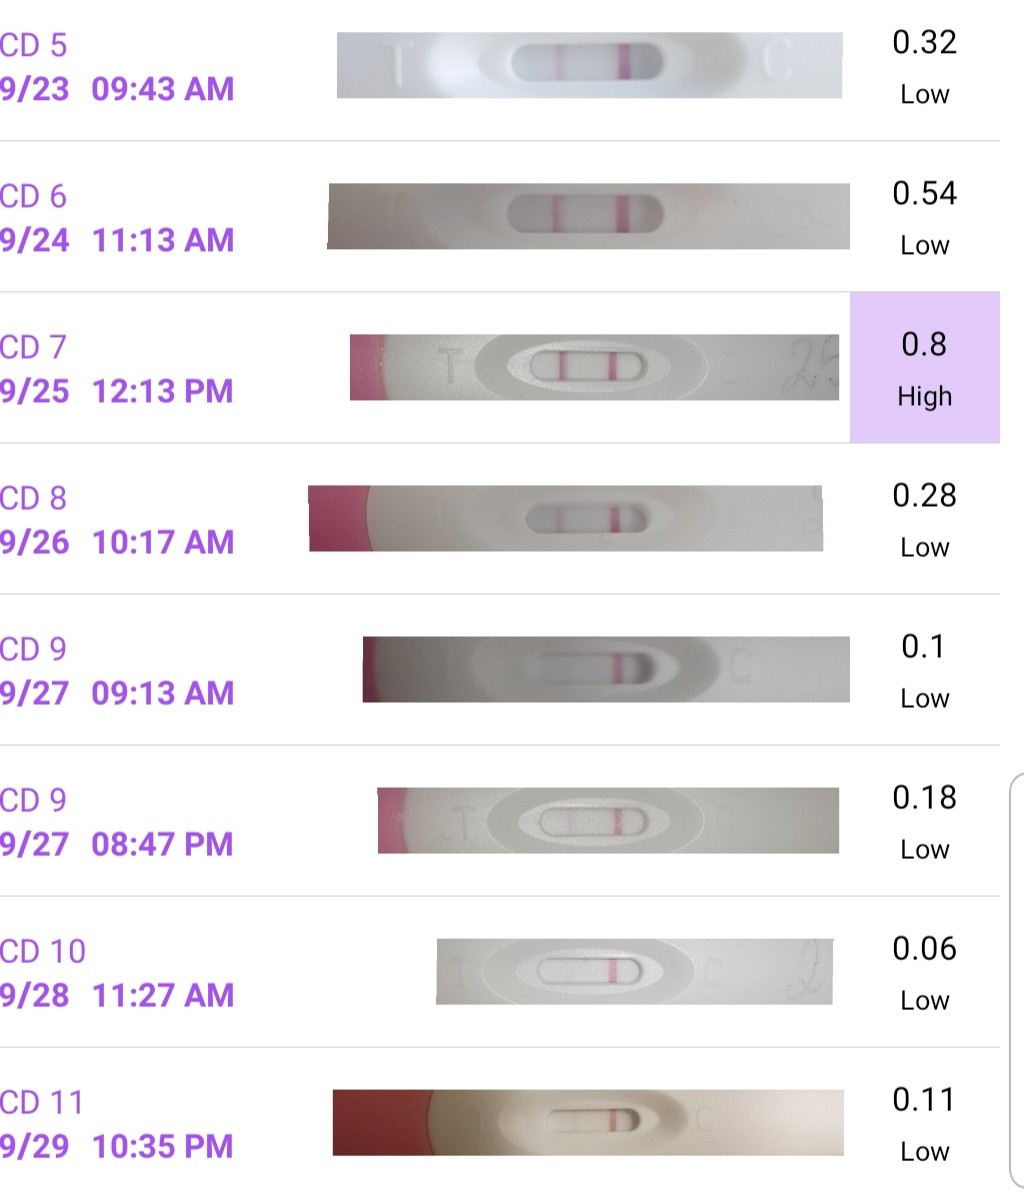View the CD 10 test strip photo
The image size is (1024, 1201).
pos(634,971)
